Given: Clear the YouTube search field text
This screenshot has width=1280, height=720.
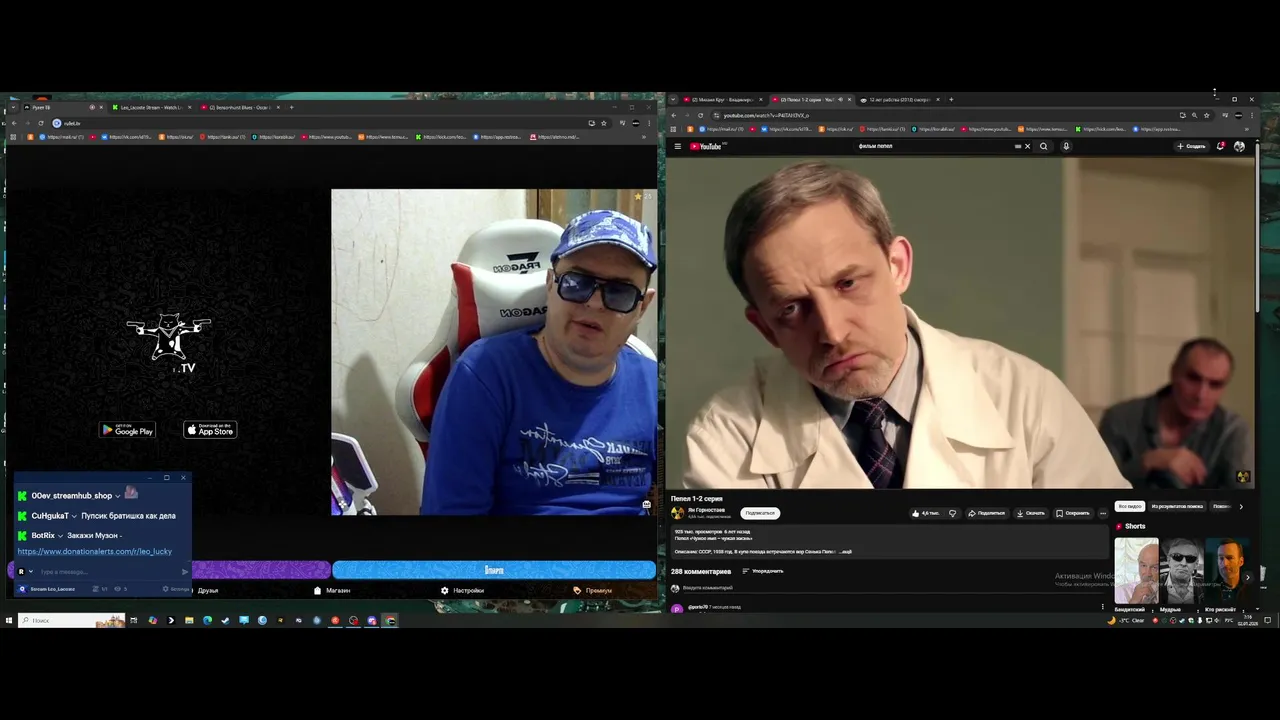Looking at the screenshot, I should (1027, 146).
